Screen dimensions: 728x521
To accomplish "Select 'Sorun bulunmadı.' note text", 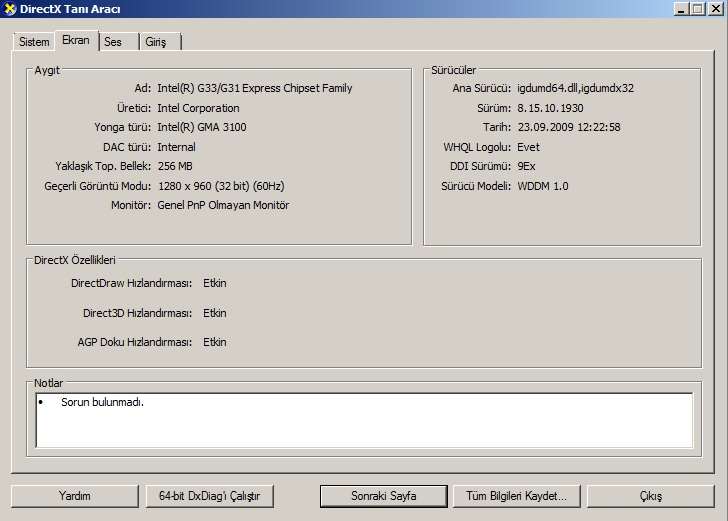I will 103,402.
